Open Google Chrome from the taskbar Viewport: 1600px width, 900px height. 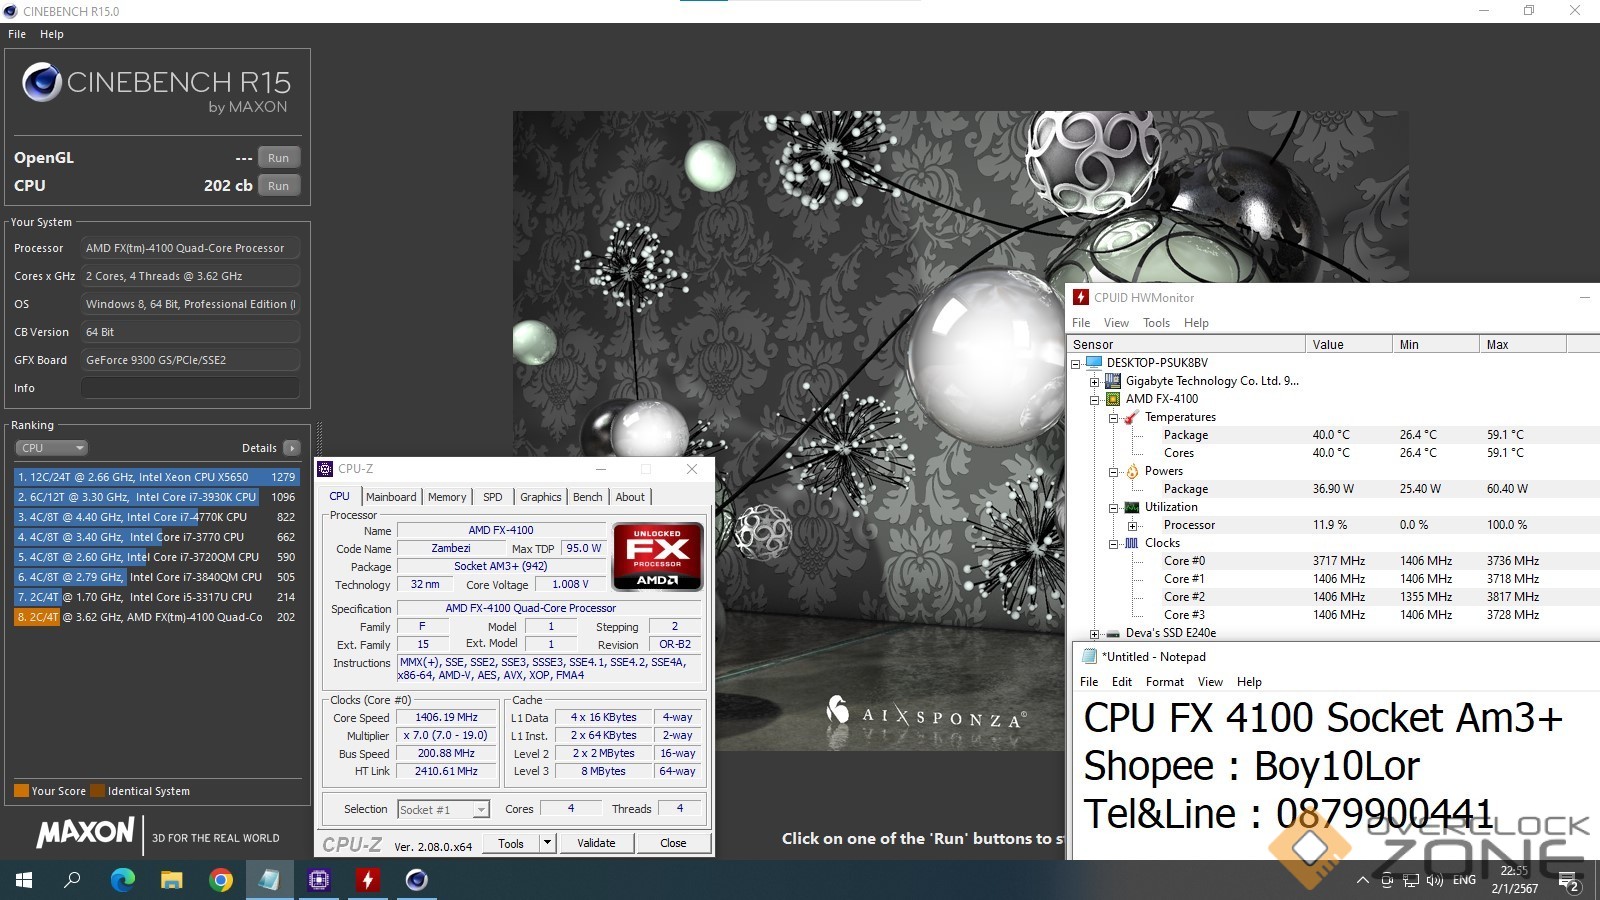(x=220, y=880)
